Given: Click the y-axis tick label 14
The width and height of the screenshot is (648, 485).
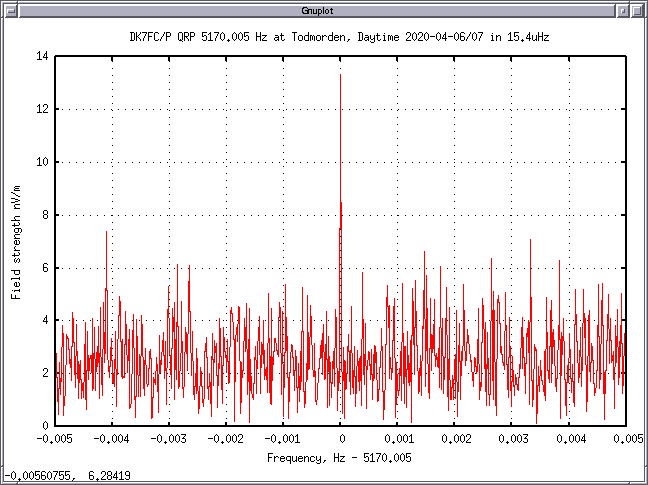Looking at the screenshot, I should coord(42,57).
